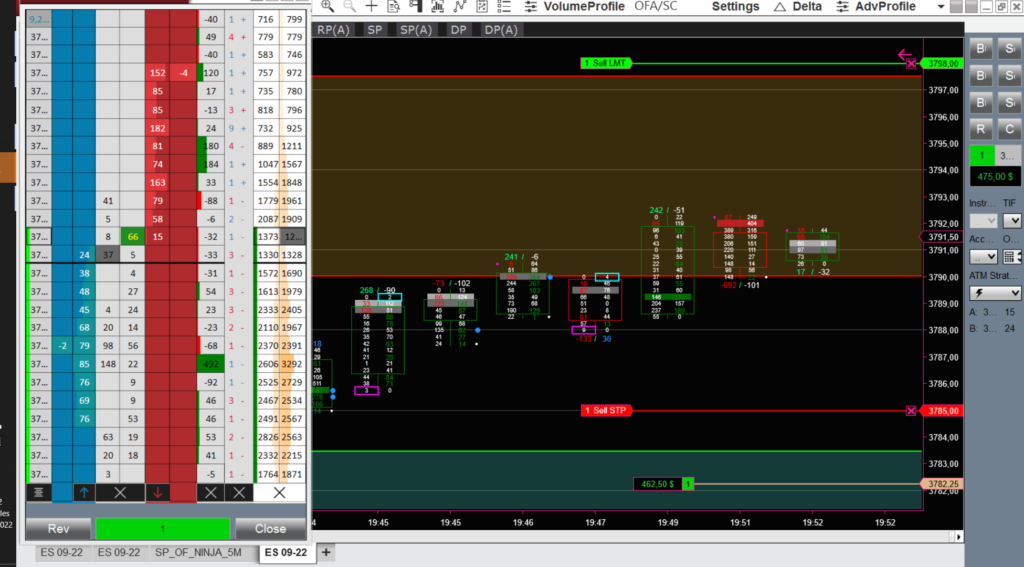Viewport: 1024px width, 567px height.
Task: Center the price ladder using the bottom-left icon
Action: tap(39, 493)
